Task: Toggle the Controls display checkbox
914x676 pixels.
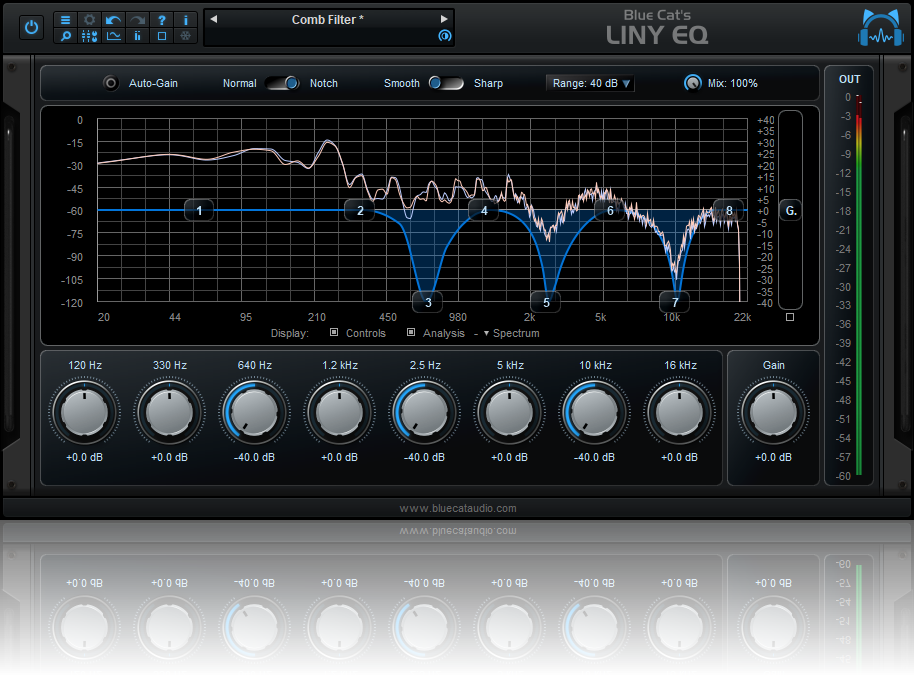Action: (x=334, y=332)
